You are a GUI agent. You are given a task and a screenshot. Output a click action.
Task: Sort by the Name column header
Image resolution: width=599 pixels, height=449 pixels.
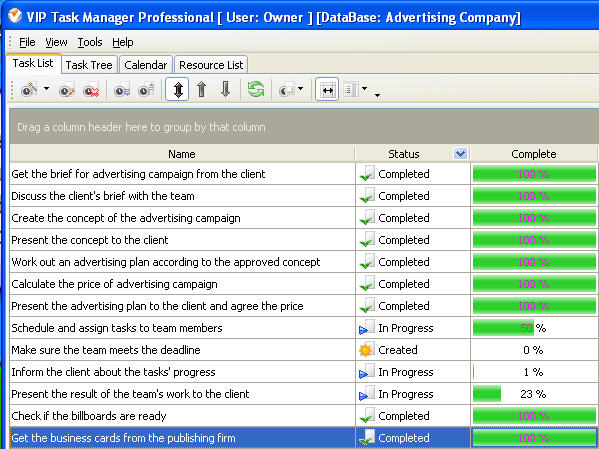coord(182,154)
